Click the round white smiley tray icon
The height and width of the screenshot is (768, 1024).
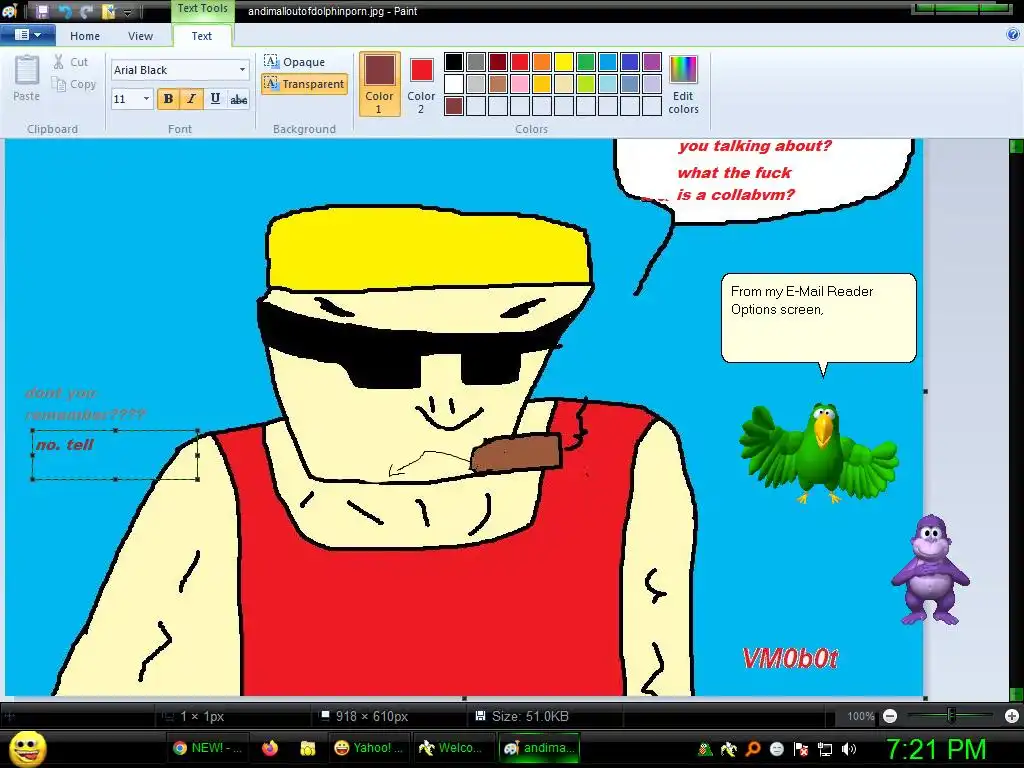coord(776,749)
